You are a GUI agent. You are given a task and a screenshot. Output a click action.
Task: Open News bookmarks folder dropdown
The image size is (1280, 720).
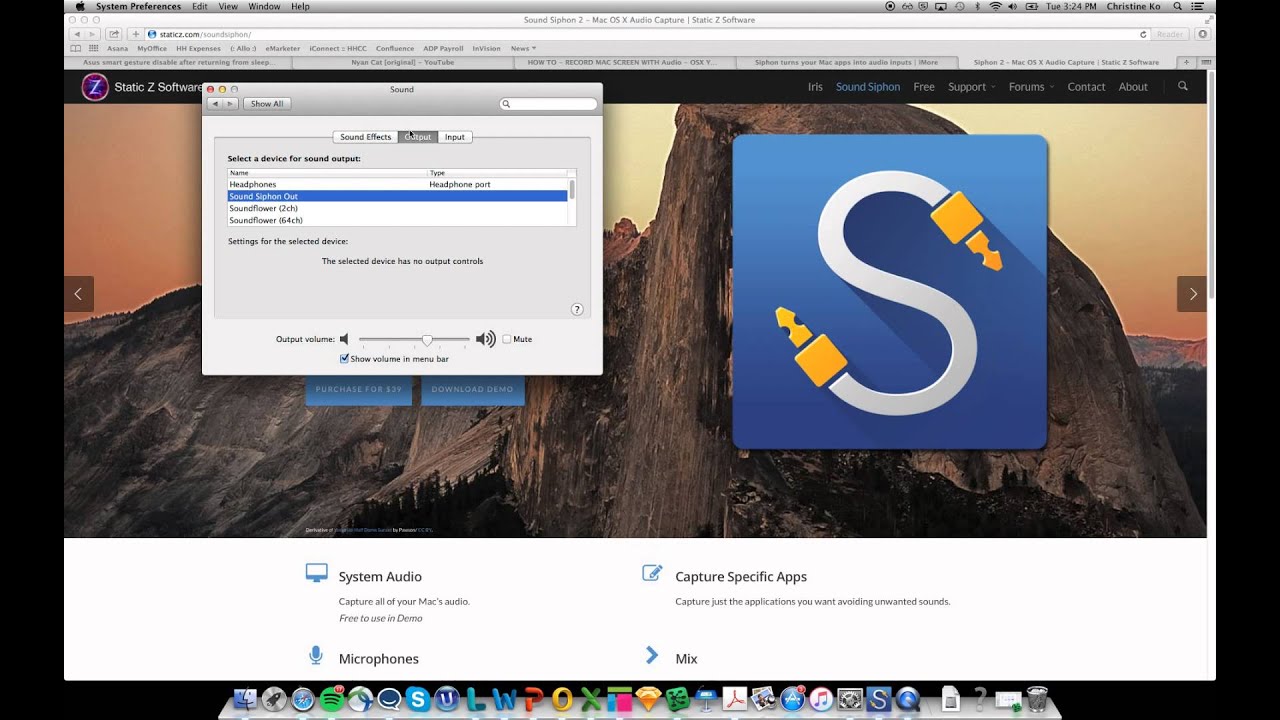[x=523, y=48]
